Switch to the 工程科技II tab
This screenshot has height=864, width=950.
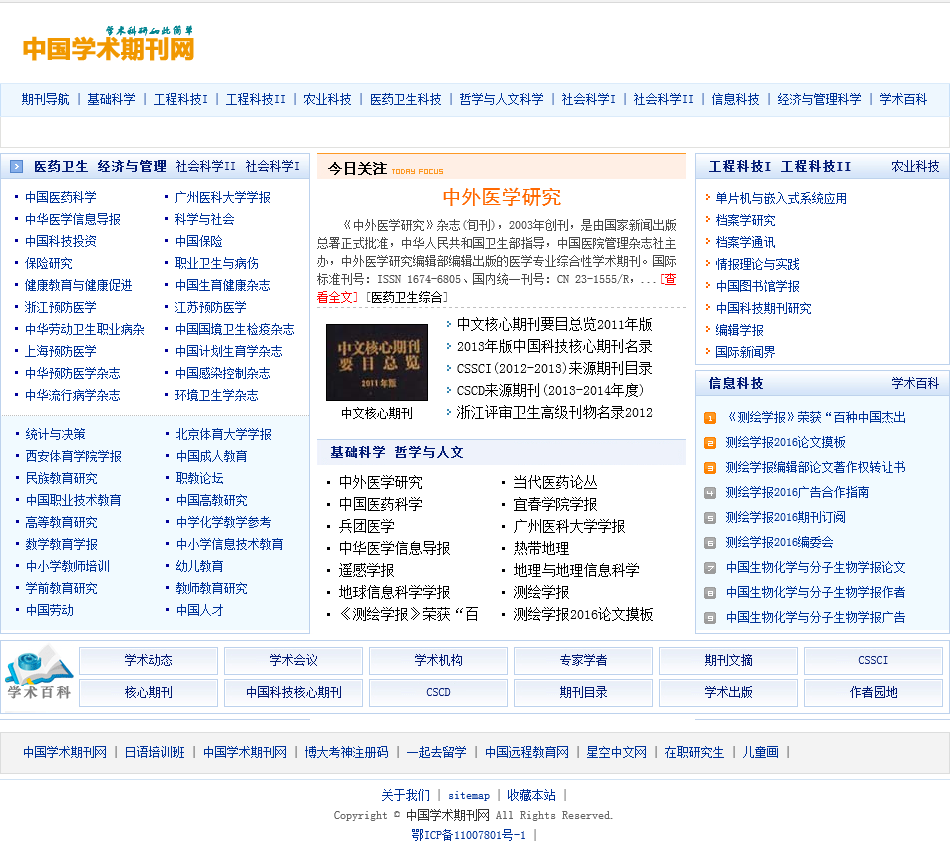click(x=815, y=167)
